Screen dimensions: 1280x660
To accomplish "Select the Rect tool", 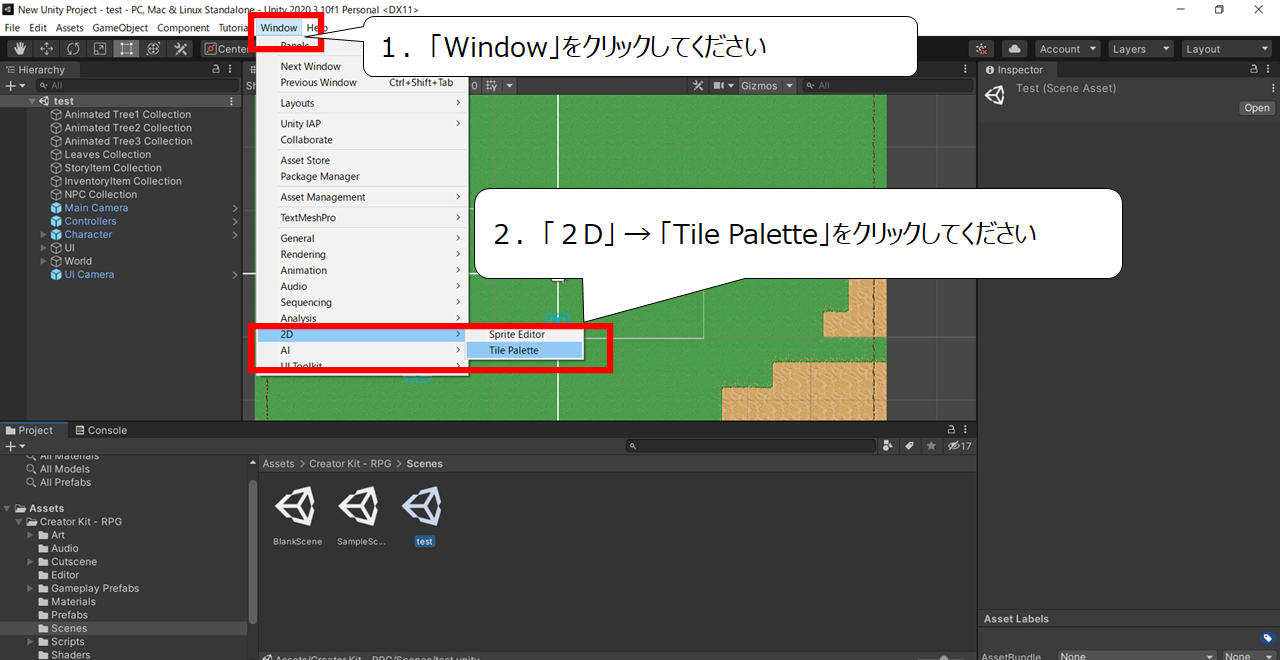I will tap(126, 49).
